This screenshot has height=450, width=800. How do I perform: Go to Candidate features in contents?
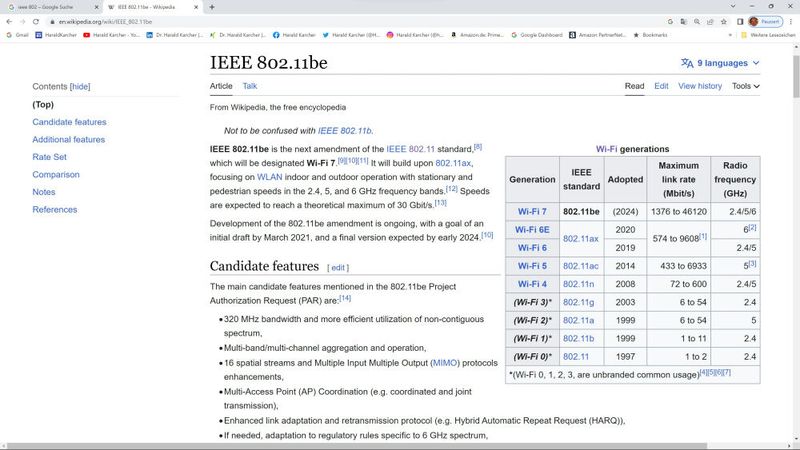69,122
